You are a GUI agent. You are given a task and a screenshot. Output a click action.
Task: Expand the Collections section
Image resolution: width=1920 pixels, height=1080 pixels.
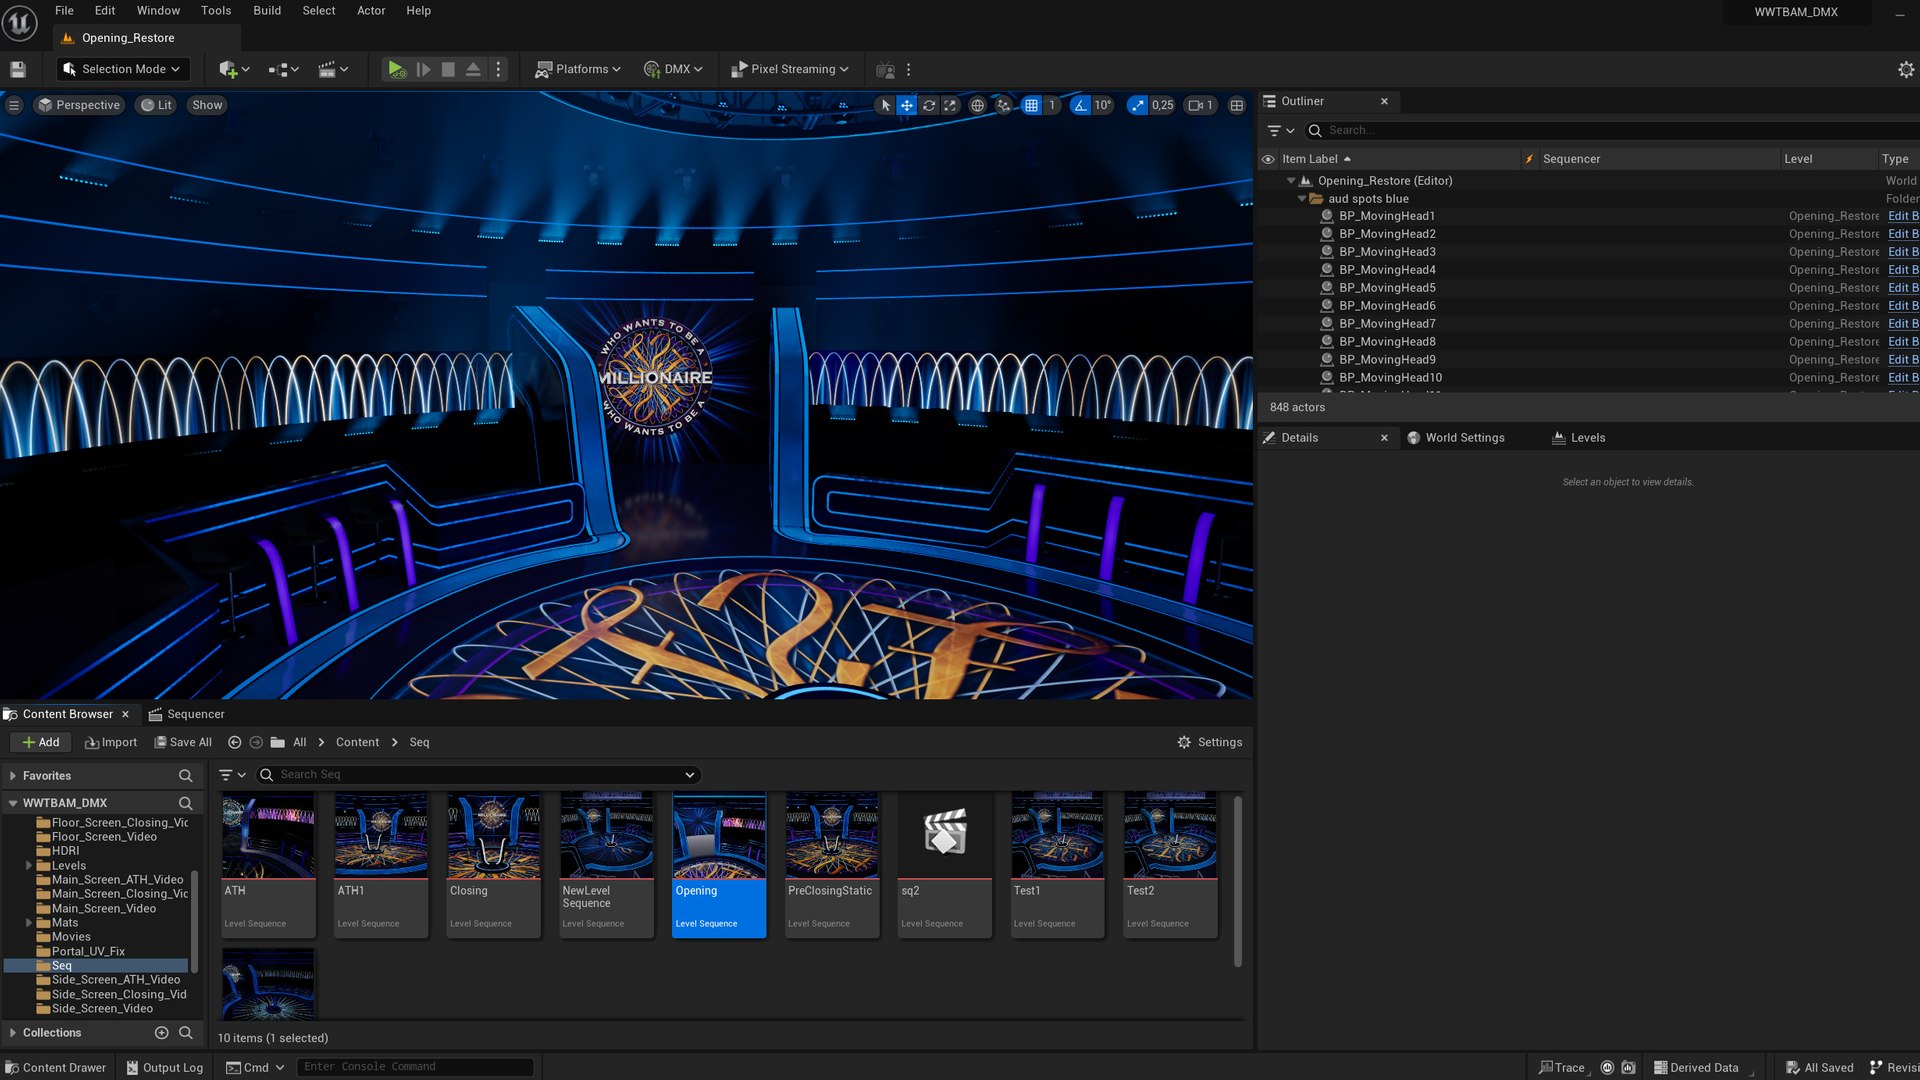pyautogui.click(x=12, y=1033)
